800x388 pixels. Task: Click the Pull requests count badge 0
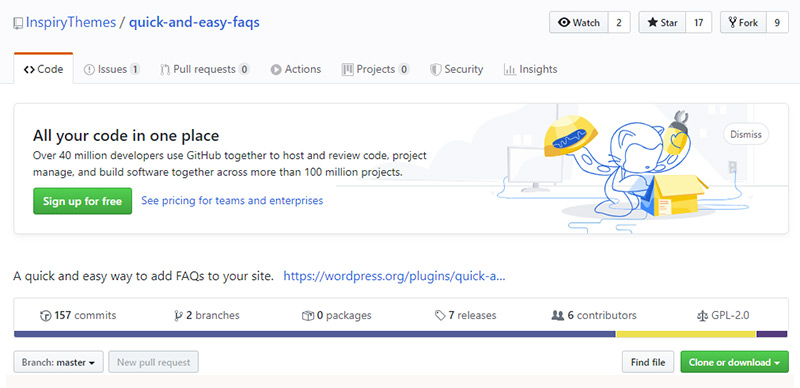tap(244, 69)
